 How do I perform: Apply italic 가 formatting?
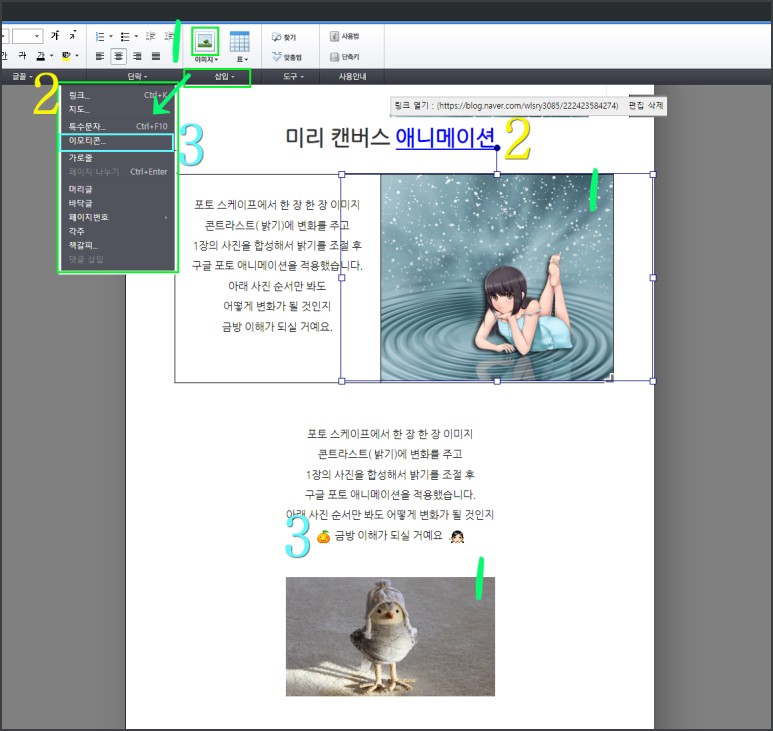click(x=23, y=56)
